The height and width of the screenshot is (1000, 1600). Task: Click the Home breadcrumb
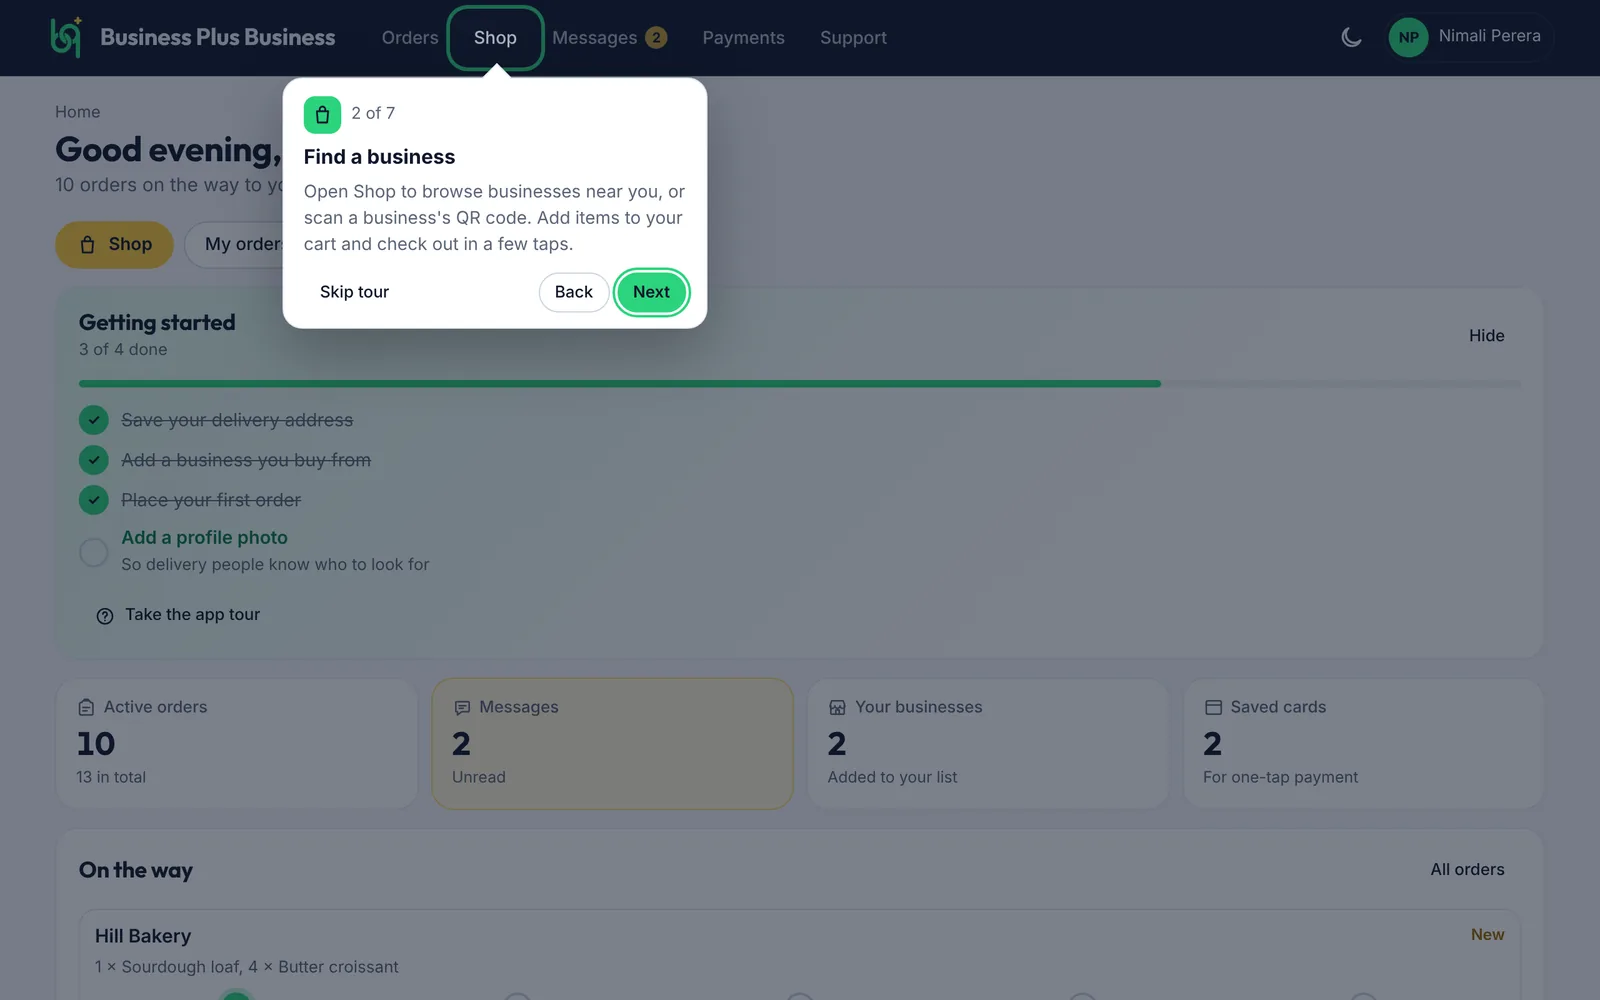pyautogui.click(x=78, y=112)
